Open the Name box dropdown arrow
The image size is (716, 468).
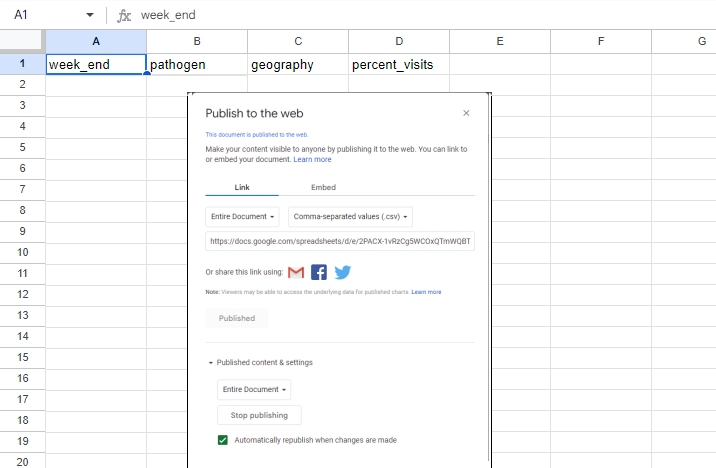point(90,16)
